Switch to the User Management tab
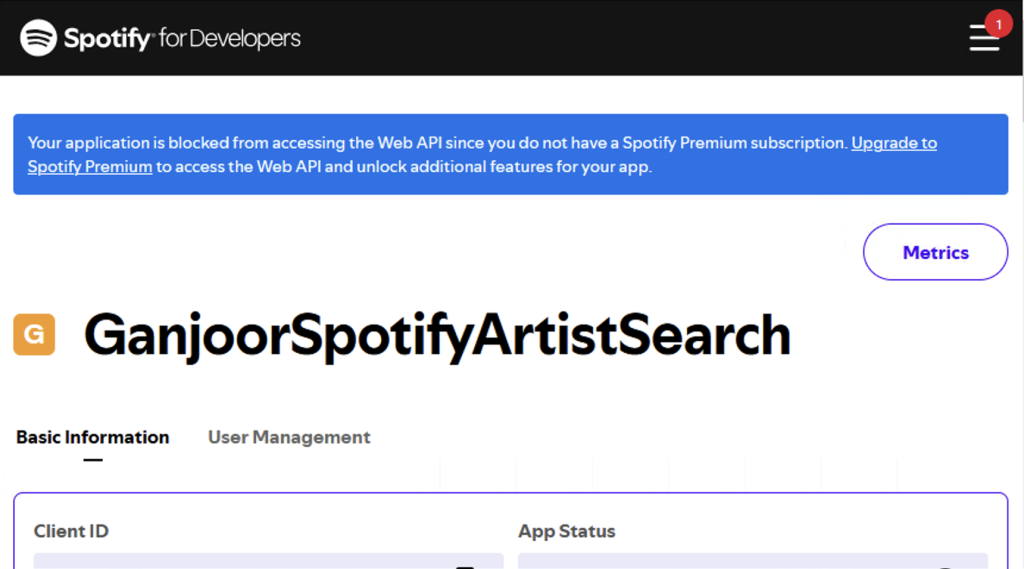Viewport: 1024px width, 569px height. 289,437
